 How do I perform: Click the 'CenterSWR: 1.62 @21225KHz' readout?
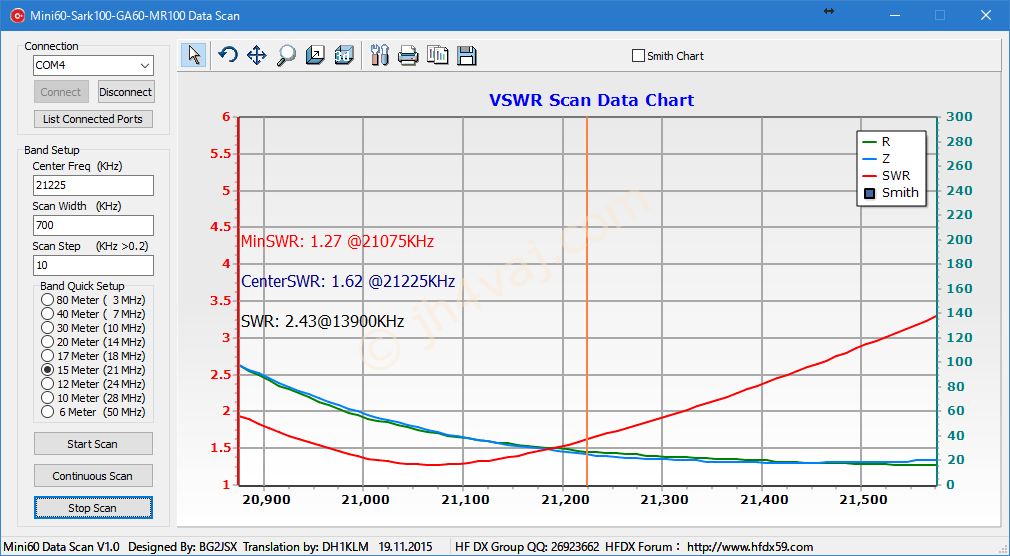[x=348, y=282]
